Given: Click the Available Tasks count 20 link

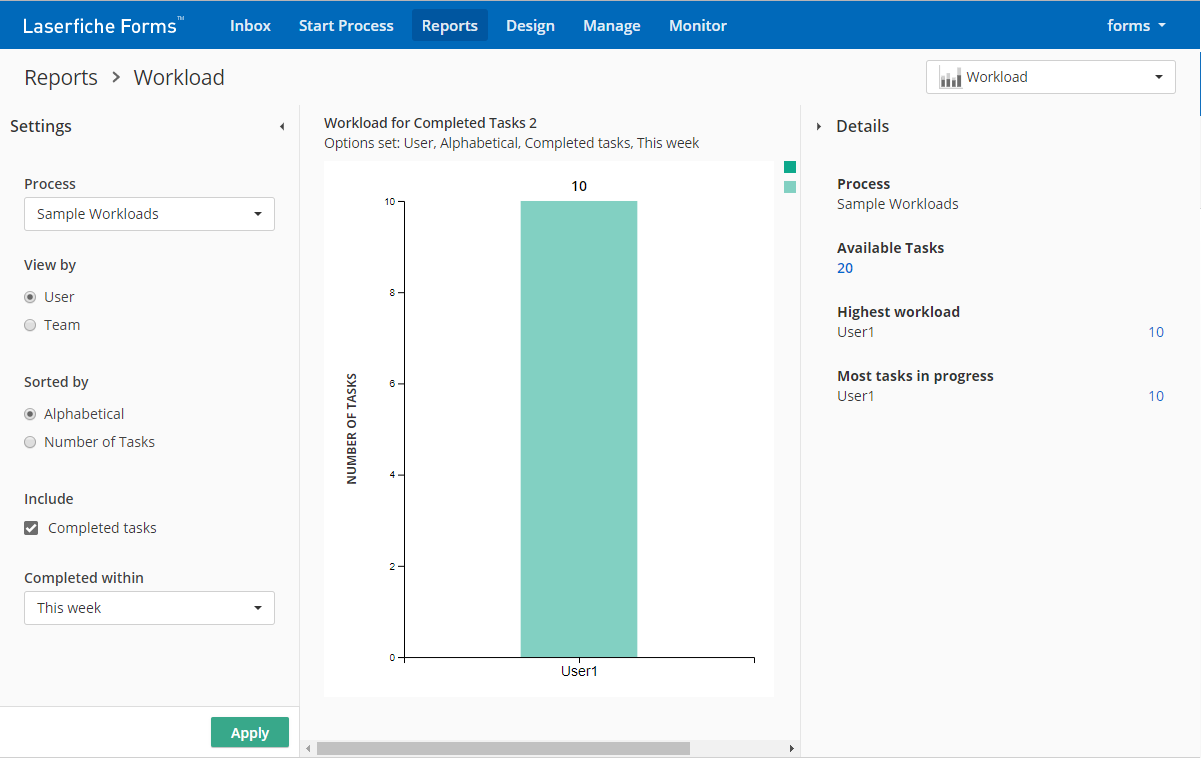Looking at the screenshot, I should pyautogui.click(x=845, y=268).
